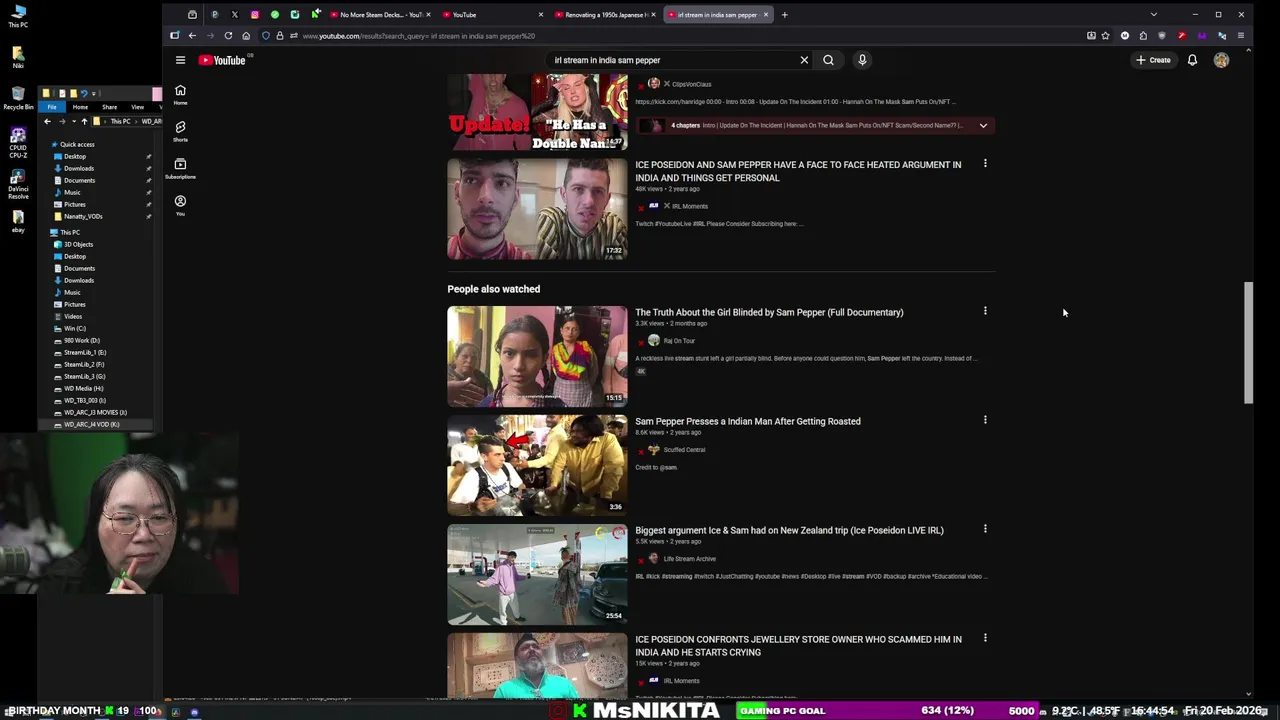Open ICE POSEIDON CONFRONTS JEWELLERY STORE OWNER title

798,646
